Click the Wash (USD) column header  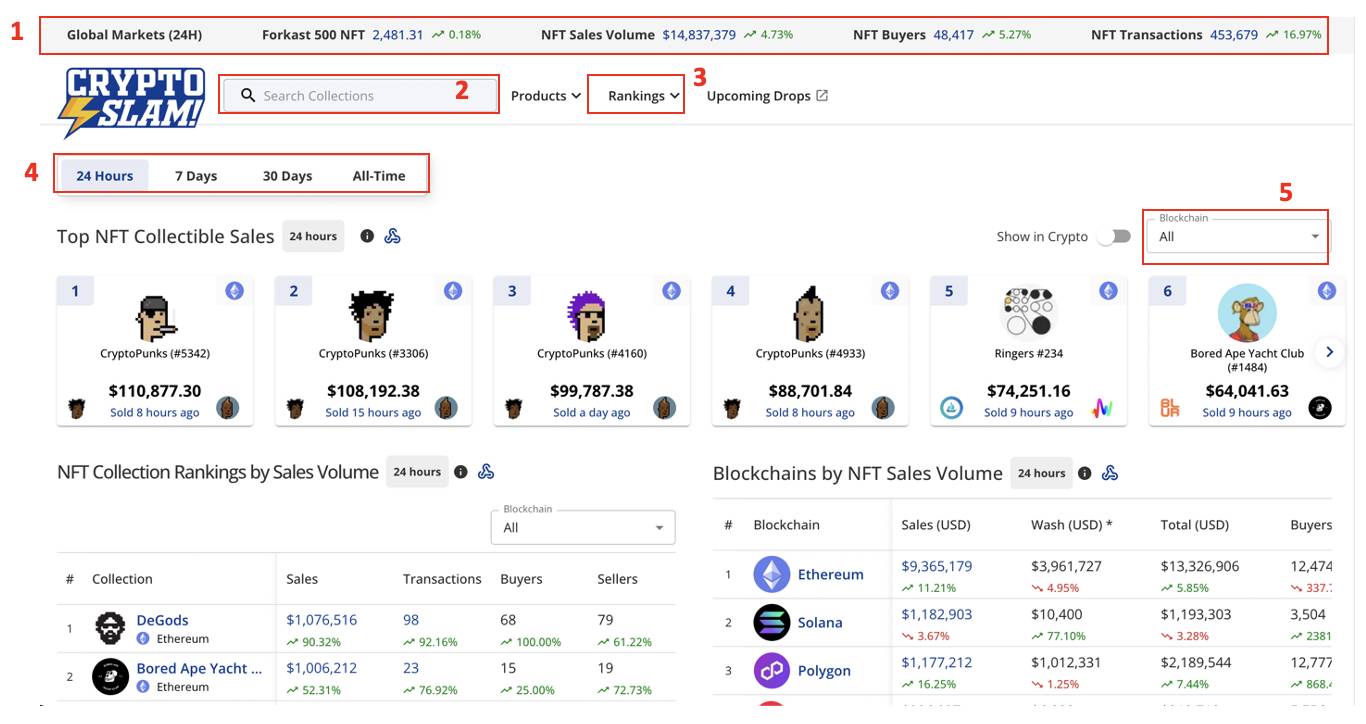(1071, 525)
